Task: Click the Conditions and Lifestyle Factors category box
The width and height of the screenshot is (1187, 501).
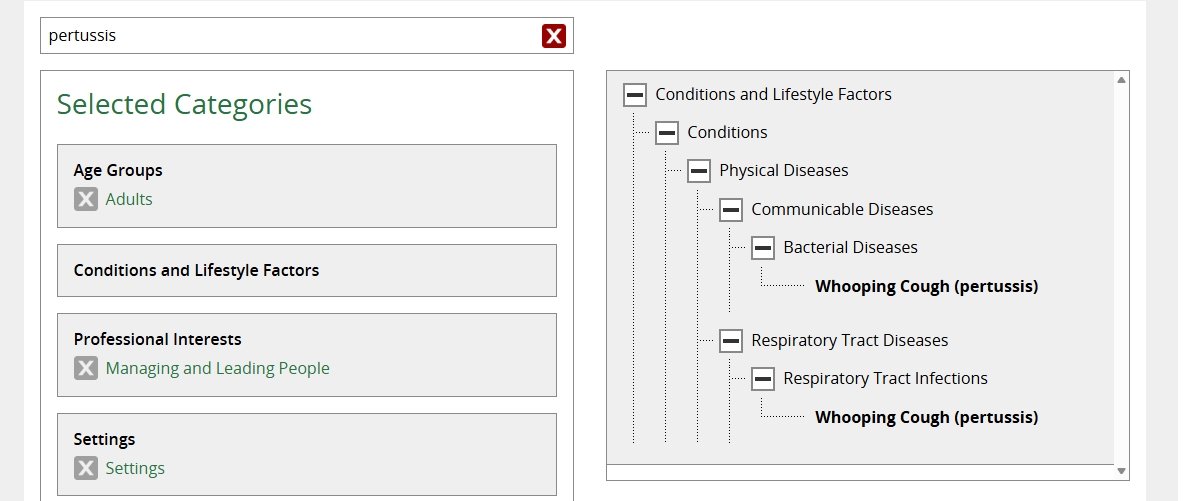Action: 306,271
